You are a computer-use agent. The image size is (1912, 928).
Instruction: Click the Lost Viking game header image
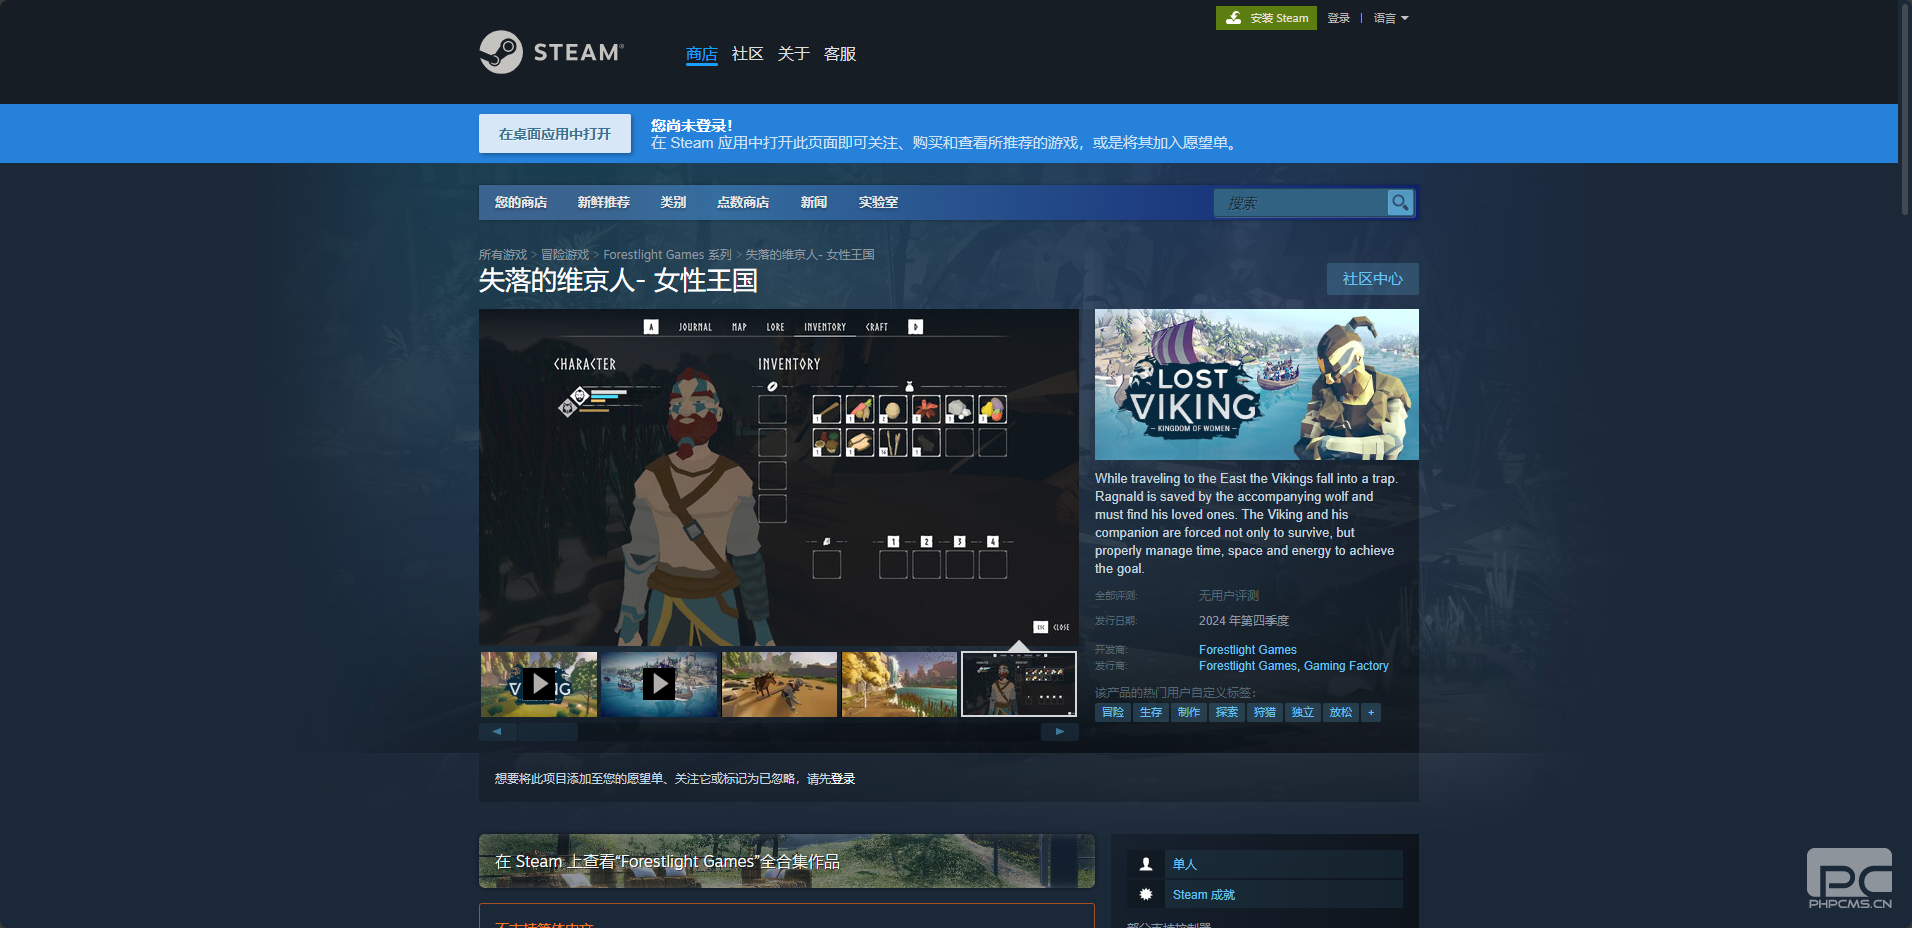click(1257, 384)
